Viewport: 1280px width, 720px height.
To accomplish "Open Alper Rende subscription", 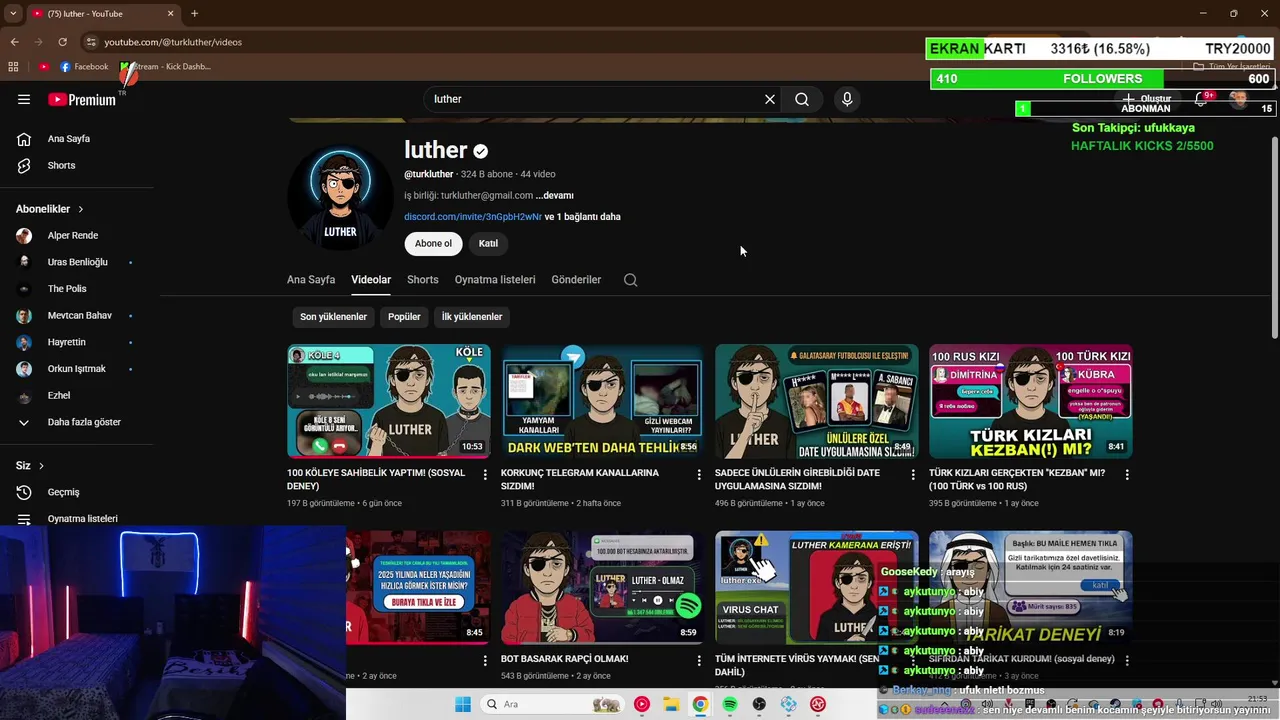I will tap(73, 235).
